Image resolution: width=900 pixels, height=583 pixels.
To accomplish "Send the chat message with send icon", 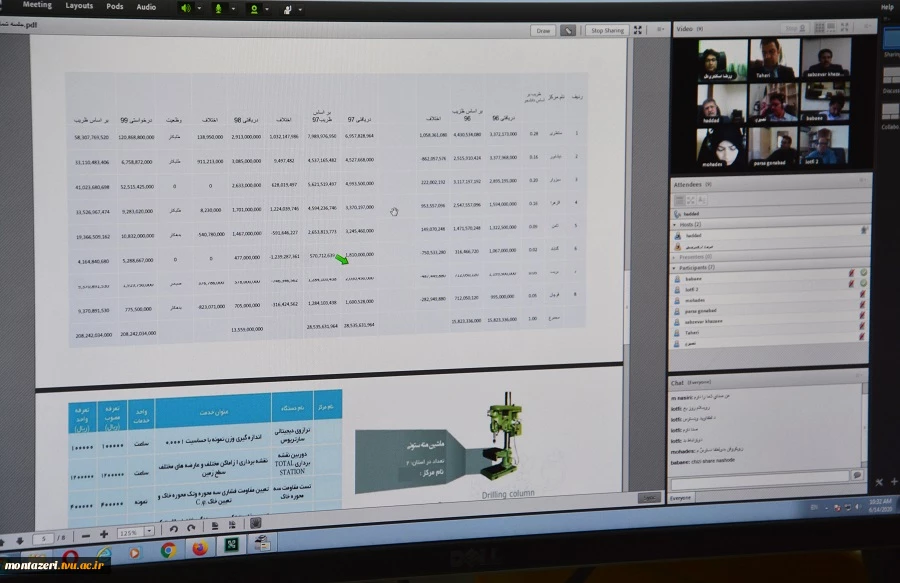I will 857,475.
